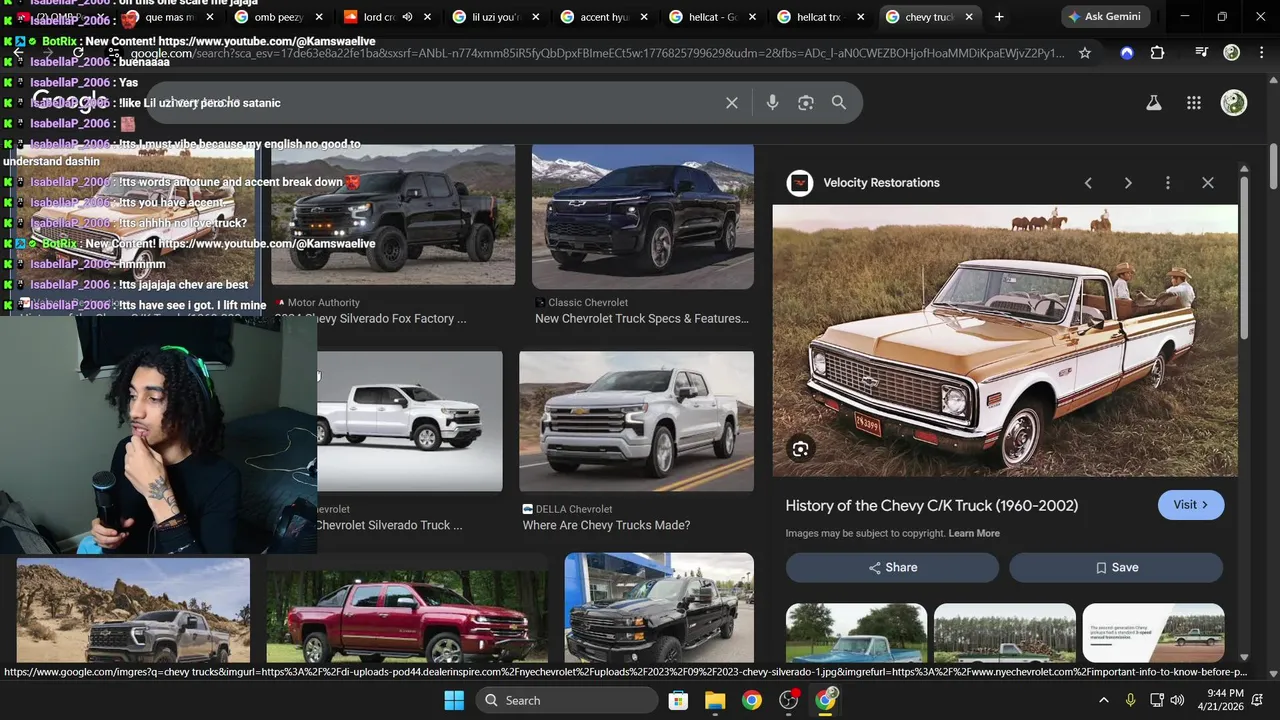Switch to the 'hellcat - Go' tab

pyautogui.click(x=712, y=17)
